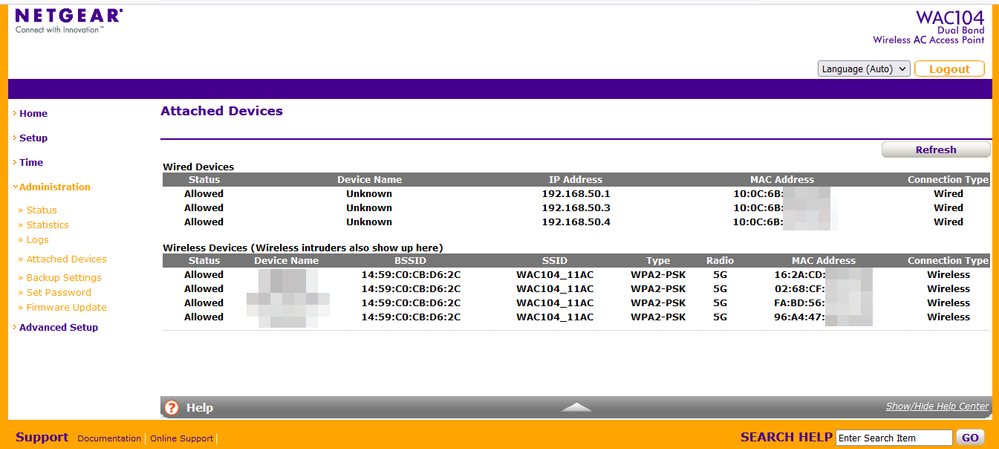The image size is (999, 449).
Task: Click Wireless type in the FA:BD:56 row
Action: [x=948, y=303]
